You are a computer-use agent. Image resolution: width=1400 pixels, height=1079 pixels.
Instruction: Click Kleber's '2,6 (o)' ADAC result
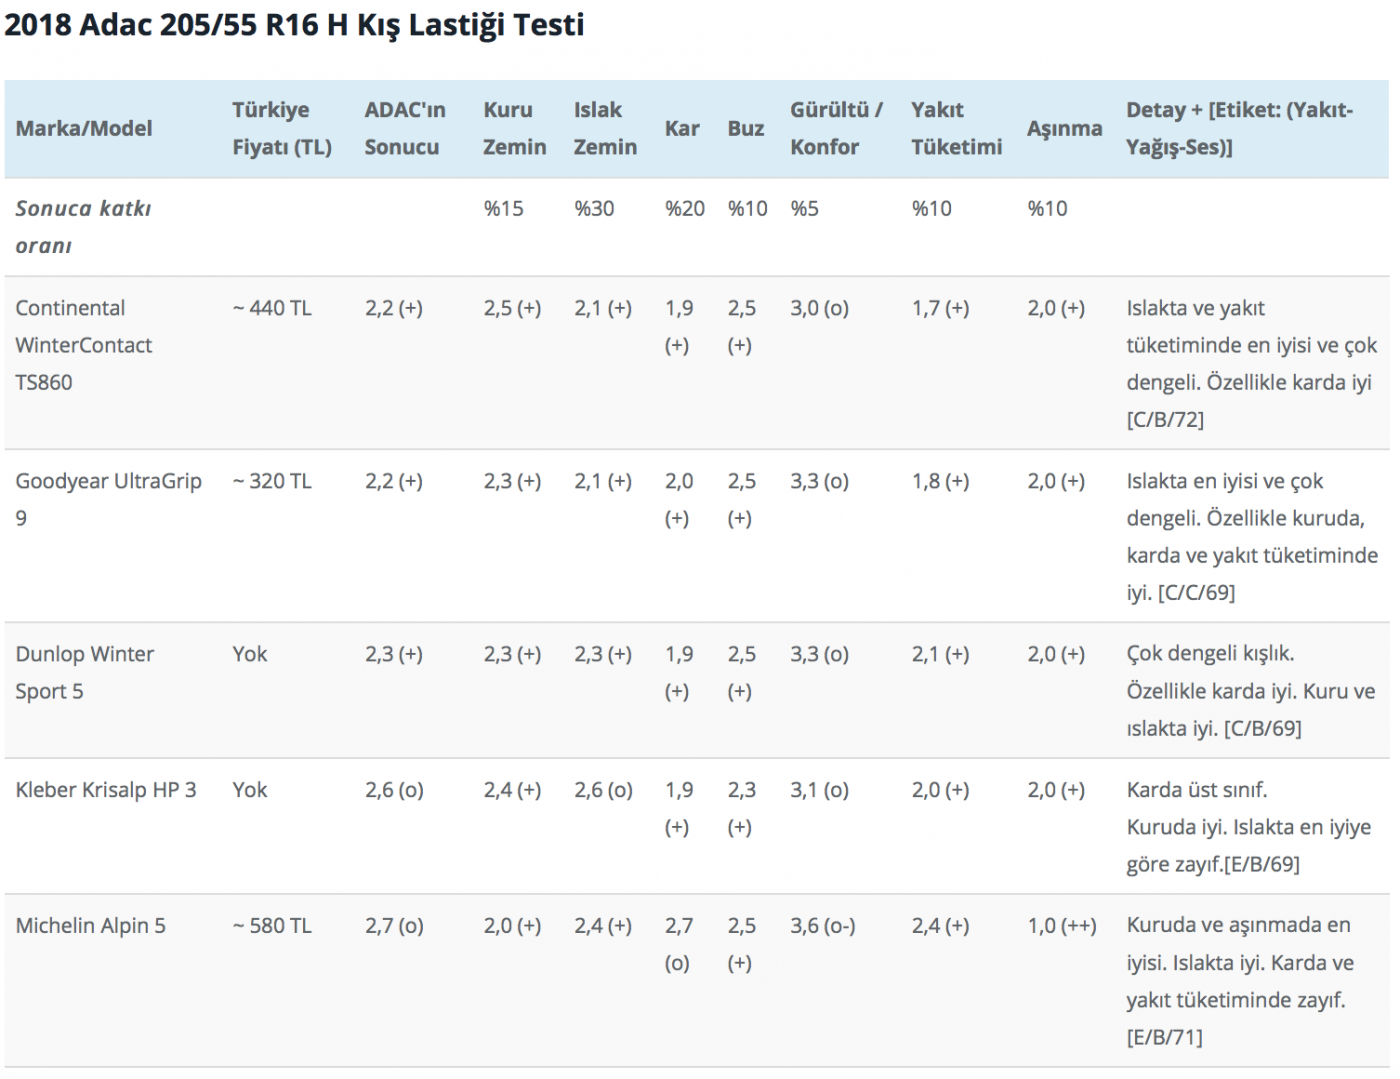click(394, 790)
